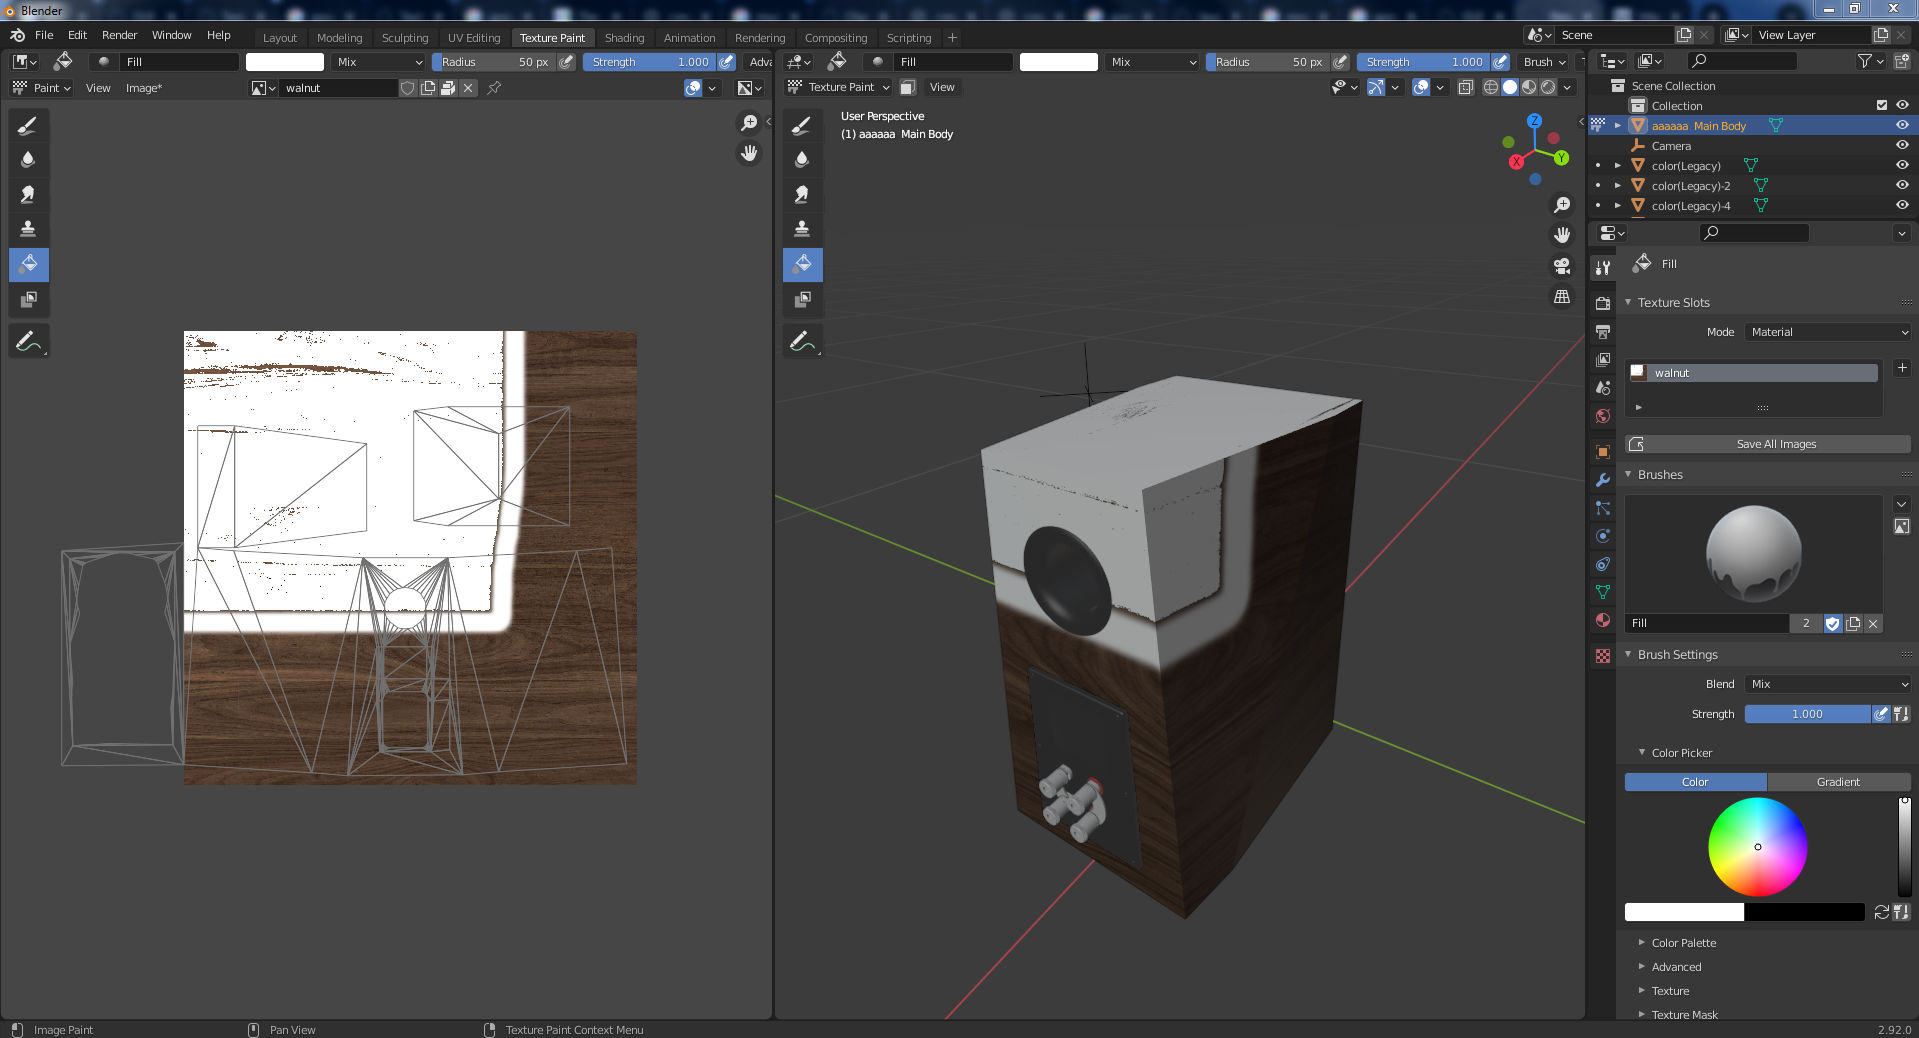Open Brush dropdown in viewport header

1545,62
